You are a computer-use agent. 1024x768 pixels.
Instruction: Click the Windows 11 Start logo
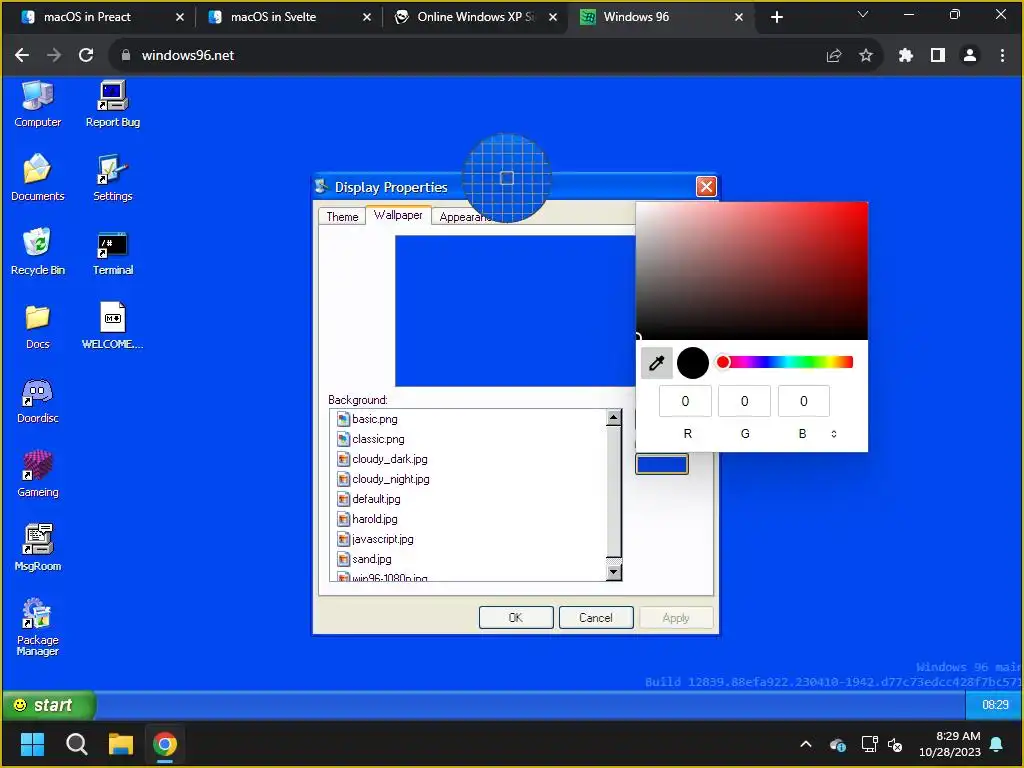(x=32, y=744)
